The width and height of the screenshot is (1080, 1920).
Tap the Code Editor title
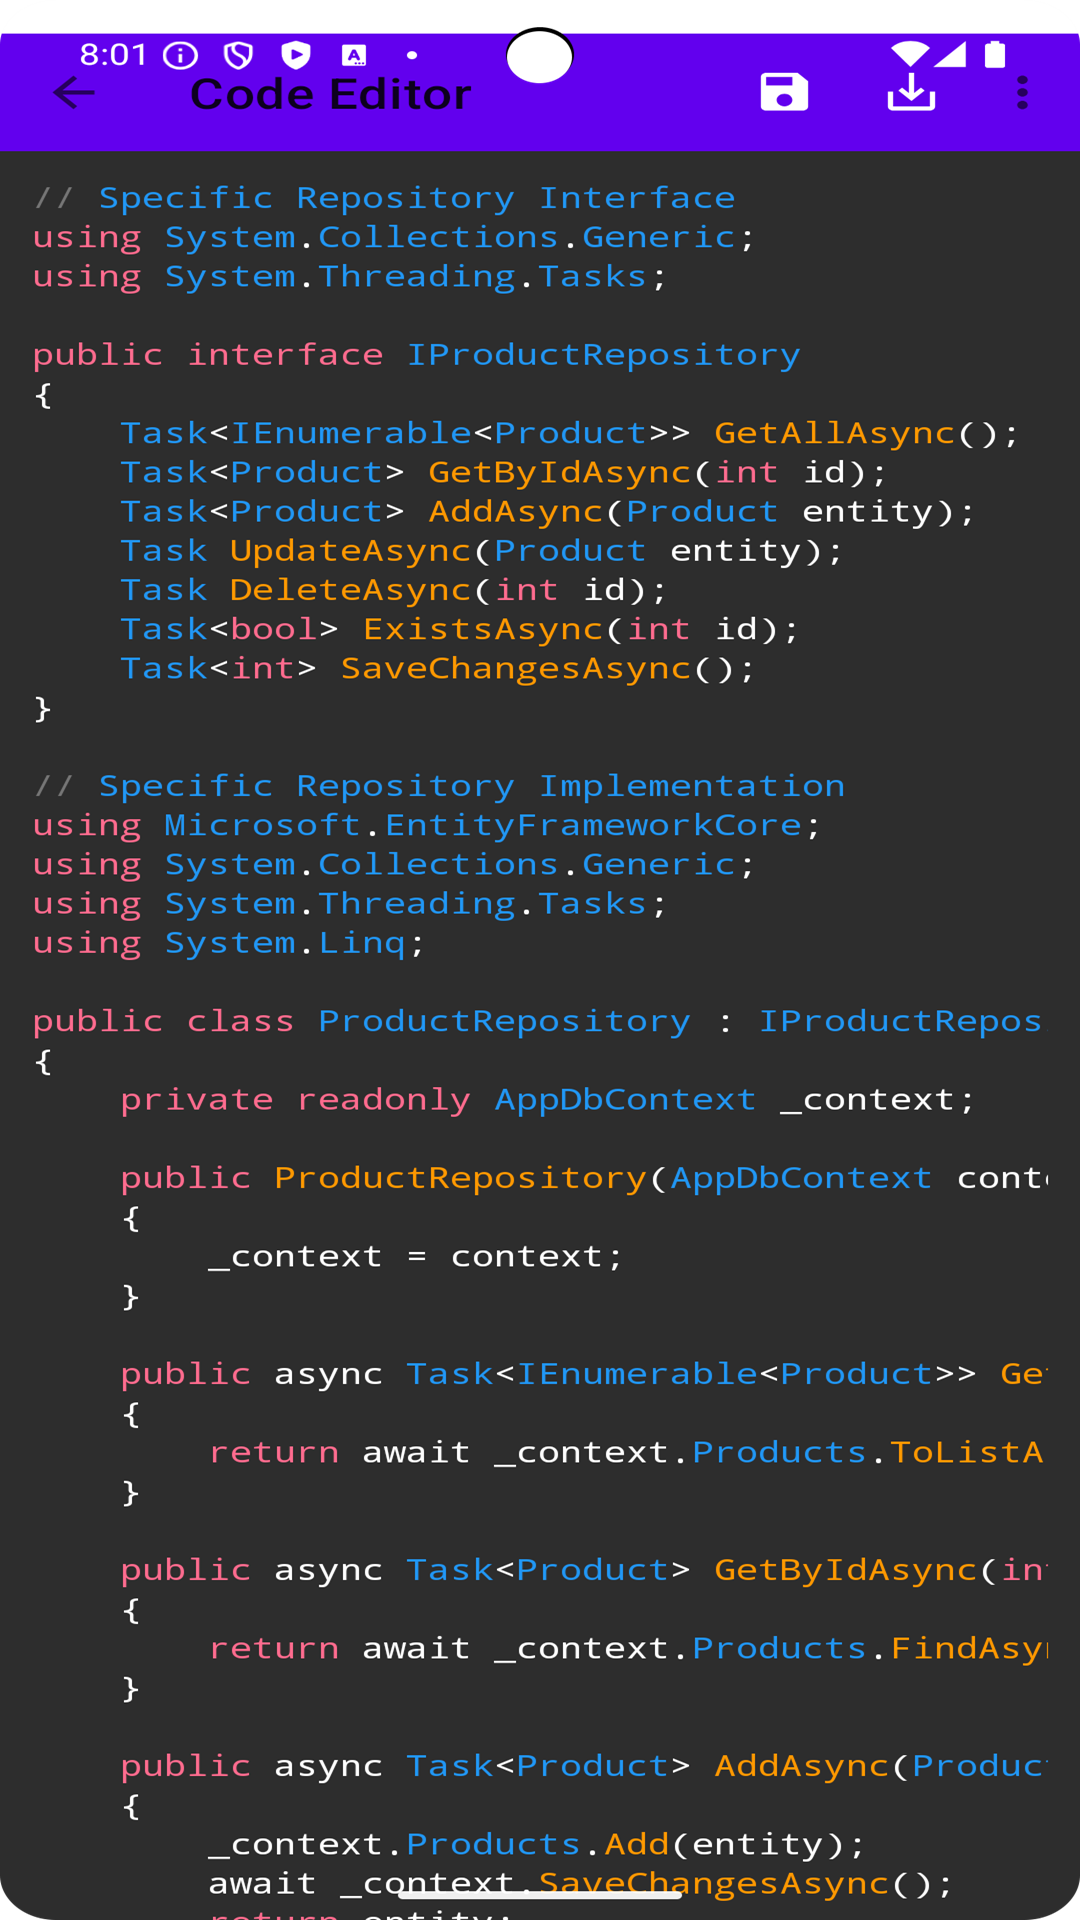(x=330, y=95)
